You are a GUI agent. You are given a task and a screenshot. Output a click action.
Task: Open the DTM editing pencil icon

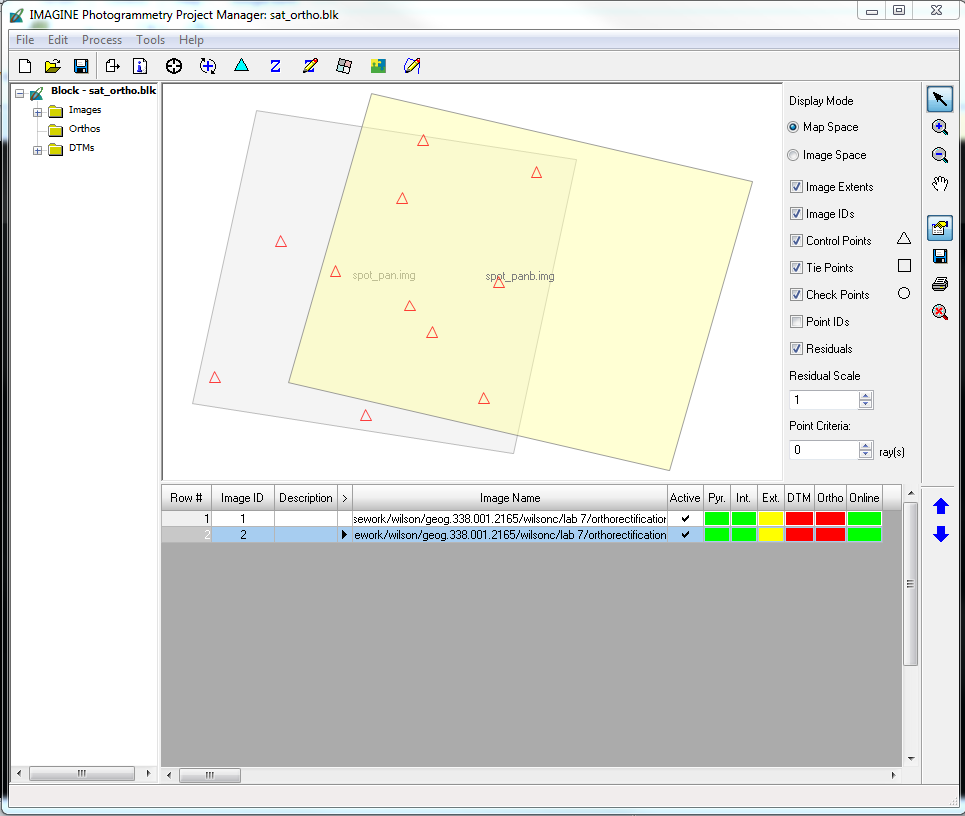[310, 66]
